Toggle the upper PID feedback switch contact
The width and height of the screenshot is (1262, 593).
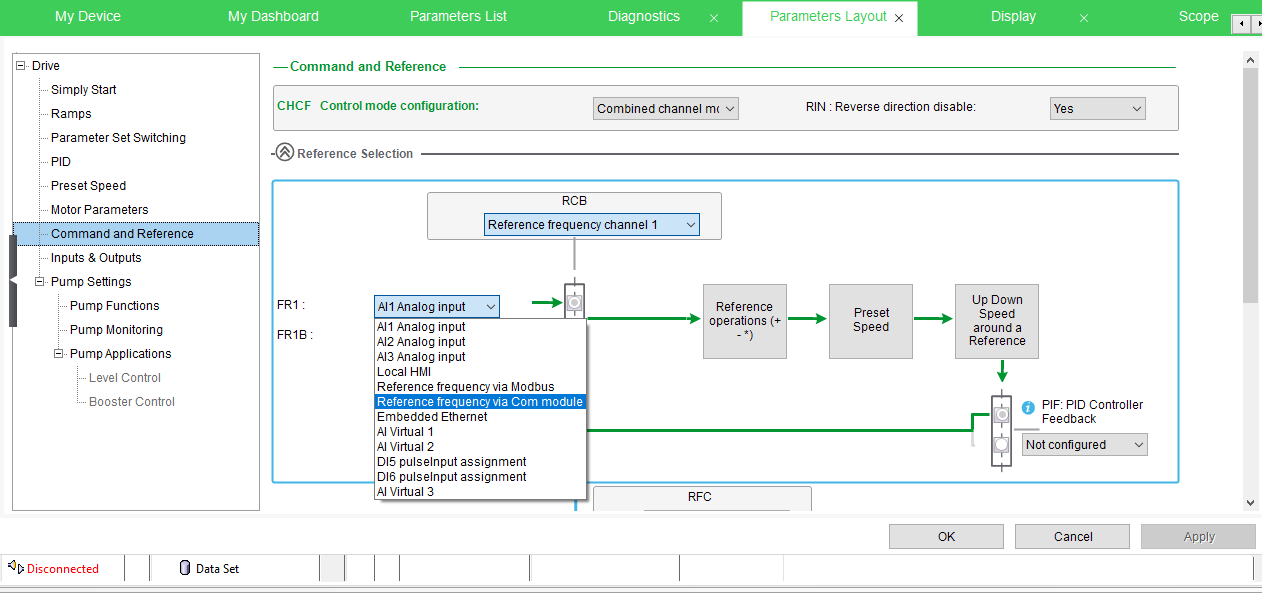(x=1001, y=412)
